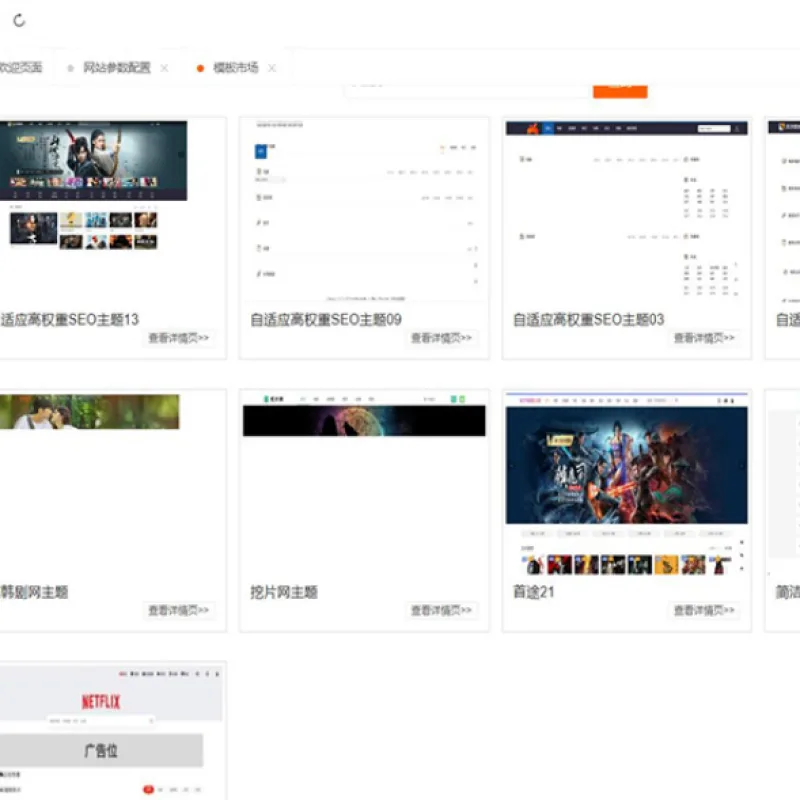
Task: Click the 挖片网主题 banner preview
Action: (364, 420)
